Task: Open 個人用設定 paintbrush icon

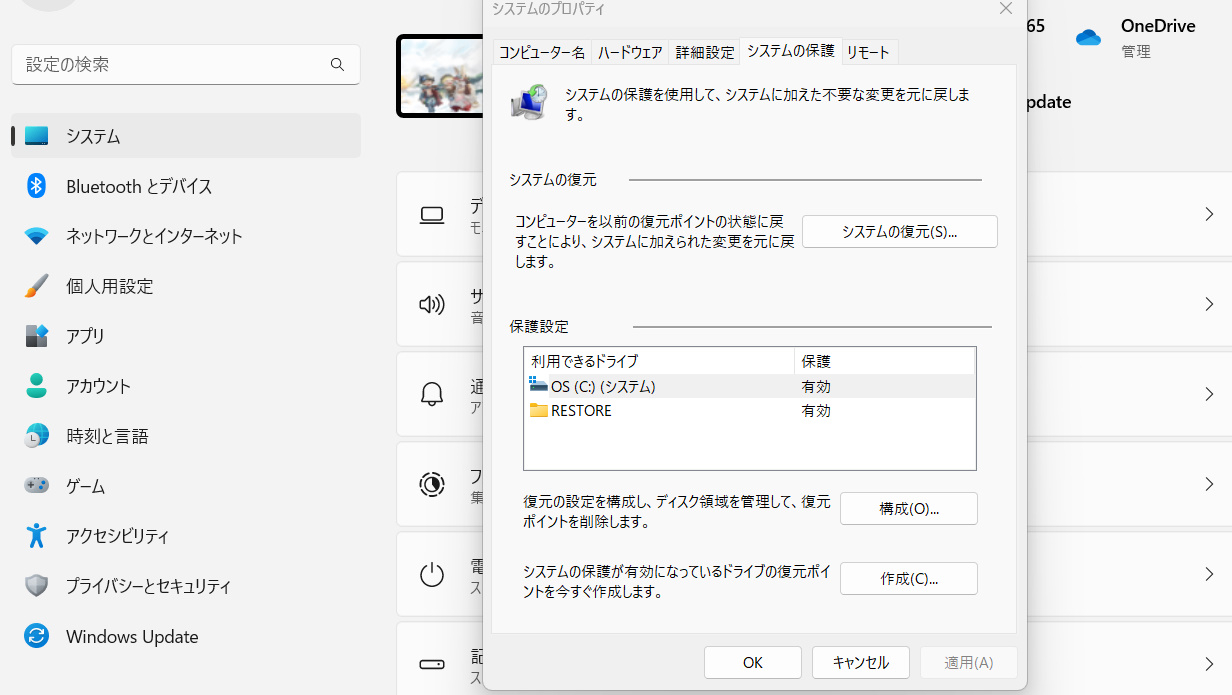Action: click(37, 286)
